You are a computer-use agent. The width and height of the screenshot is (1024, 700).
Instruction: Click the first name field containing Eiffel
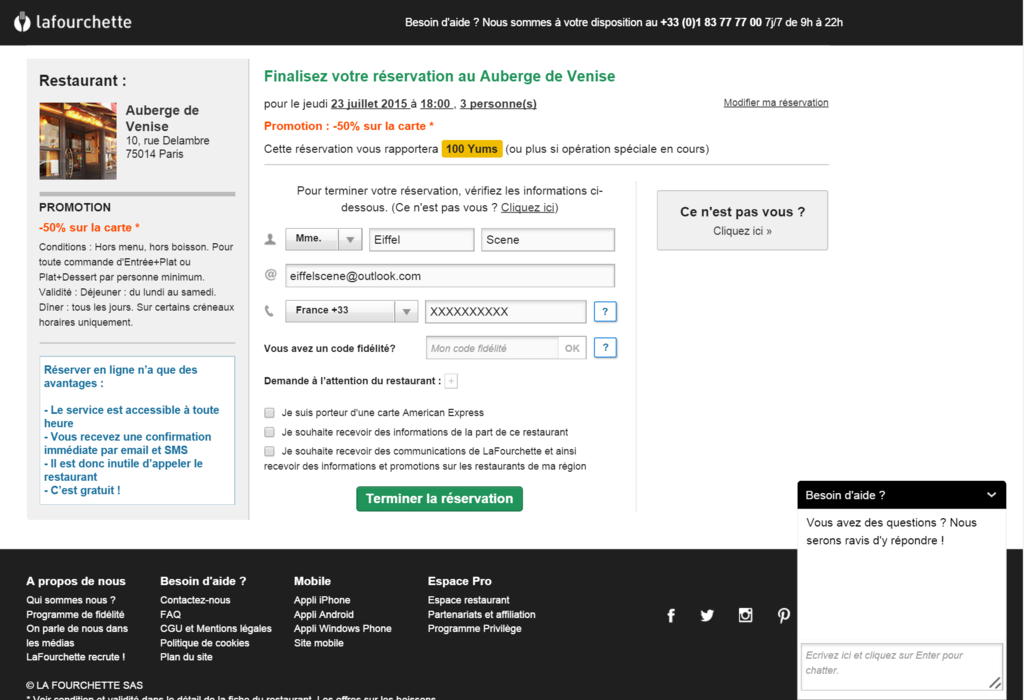421,240
